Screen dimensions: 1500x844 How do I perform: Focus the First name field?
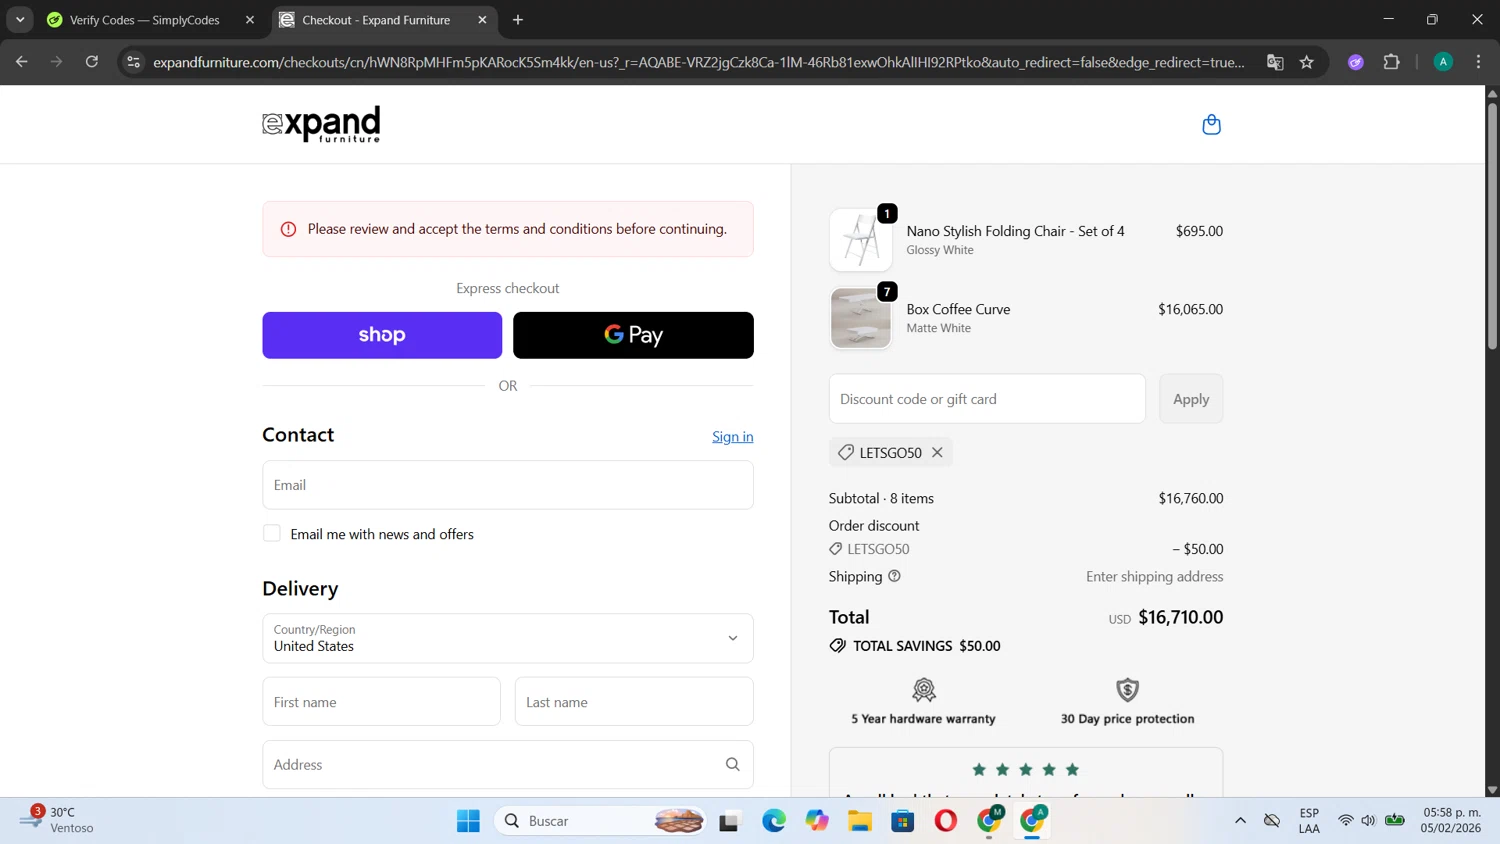[381, 702]
